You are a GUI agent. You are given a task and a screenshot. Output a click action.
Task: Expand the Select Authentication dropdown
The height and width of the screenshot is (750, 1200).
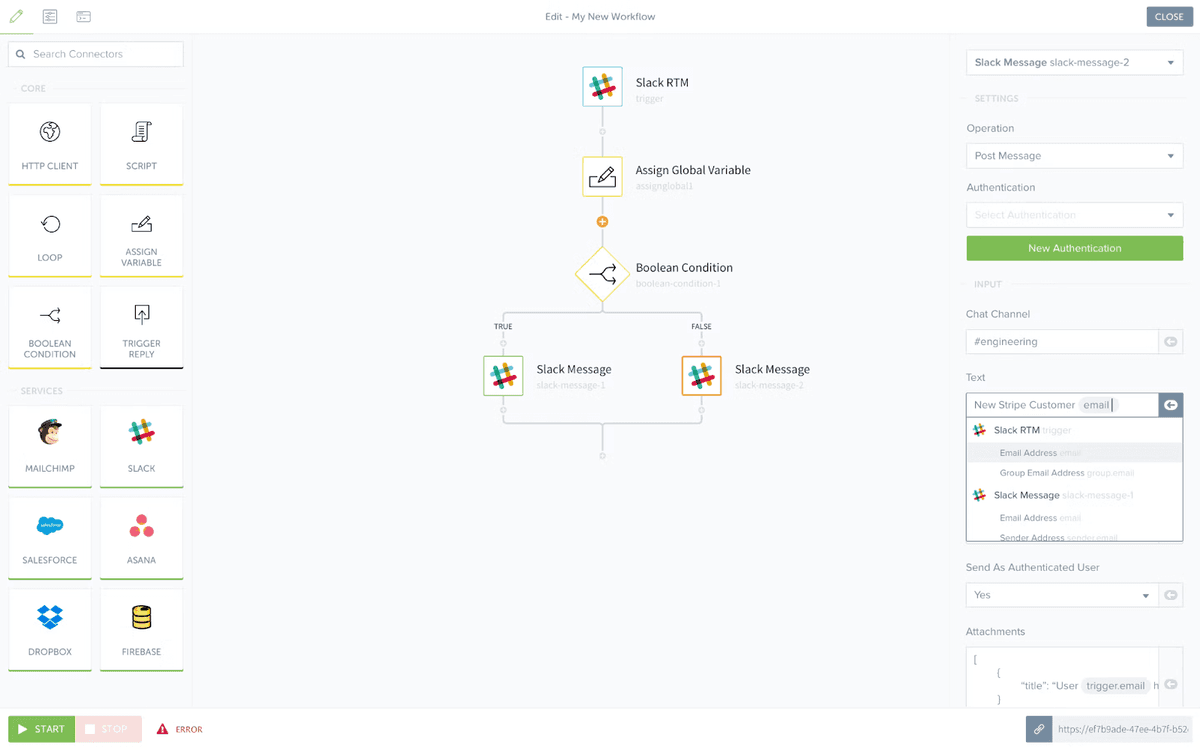click(x=1074, y=215)
